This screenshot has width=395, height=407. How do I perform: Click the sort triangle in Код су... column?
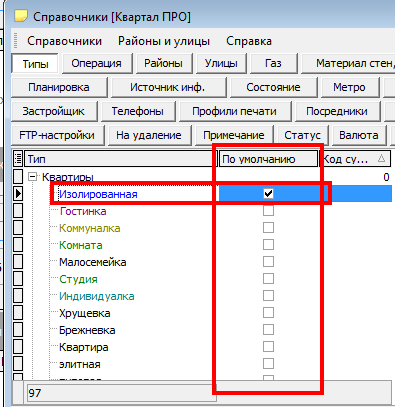point(381,158)
